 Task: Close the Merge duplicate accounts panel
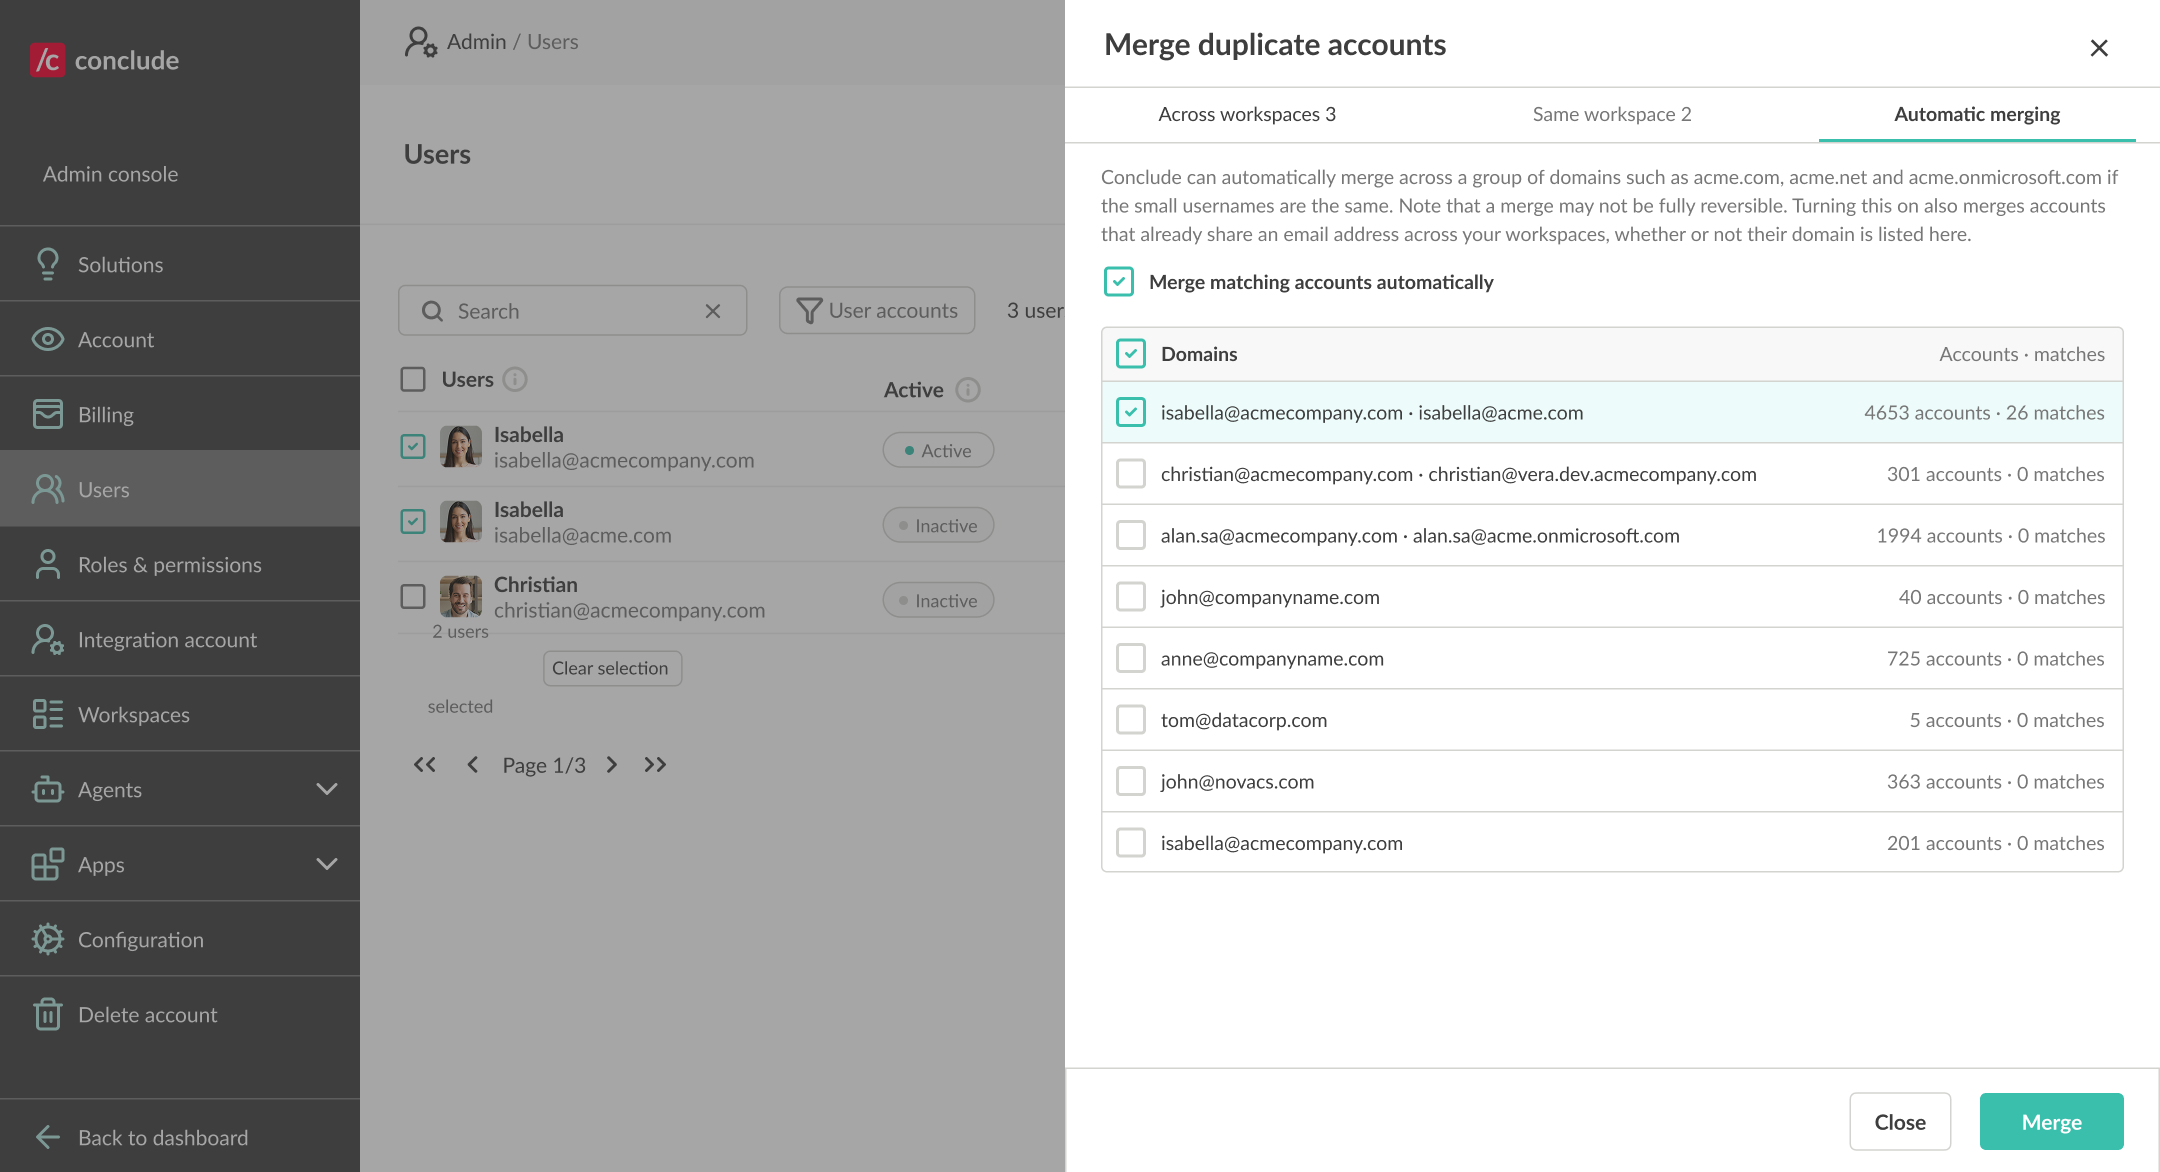point(2099,48)
